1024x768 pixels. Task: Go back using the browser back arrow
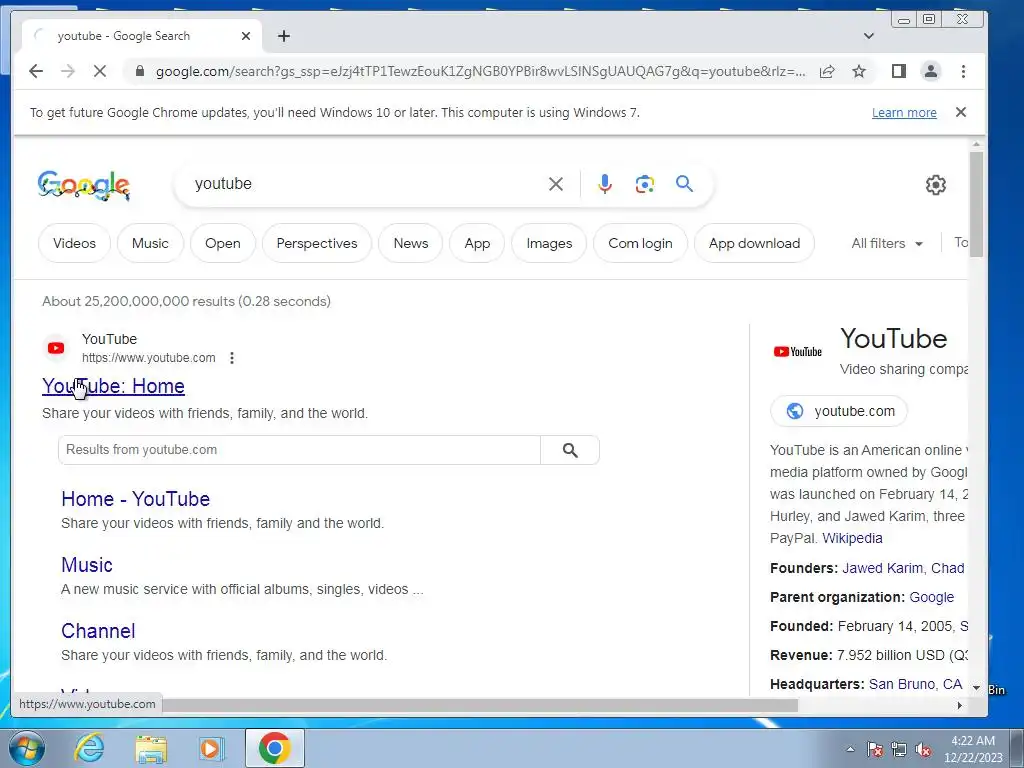[x=36, y=71]
